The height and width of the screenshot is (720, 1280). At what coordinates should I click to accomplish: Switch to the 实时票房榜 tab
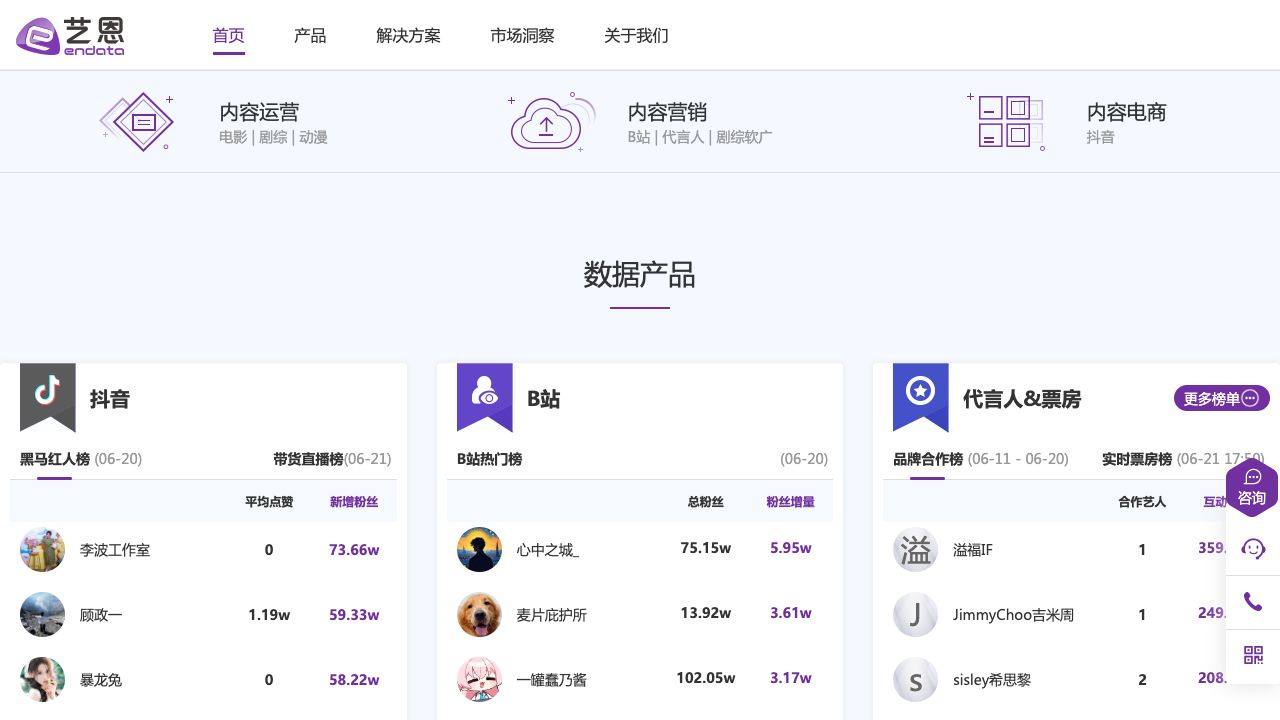tap(1137, 459)
